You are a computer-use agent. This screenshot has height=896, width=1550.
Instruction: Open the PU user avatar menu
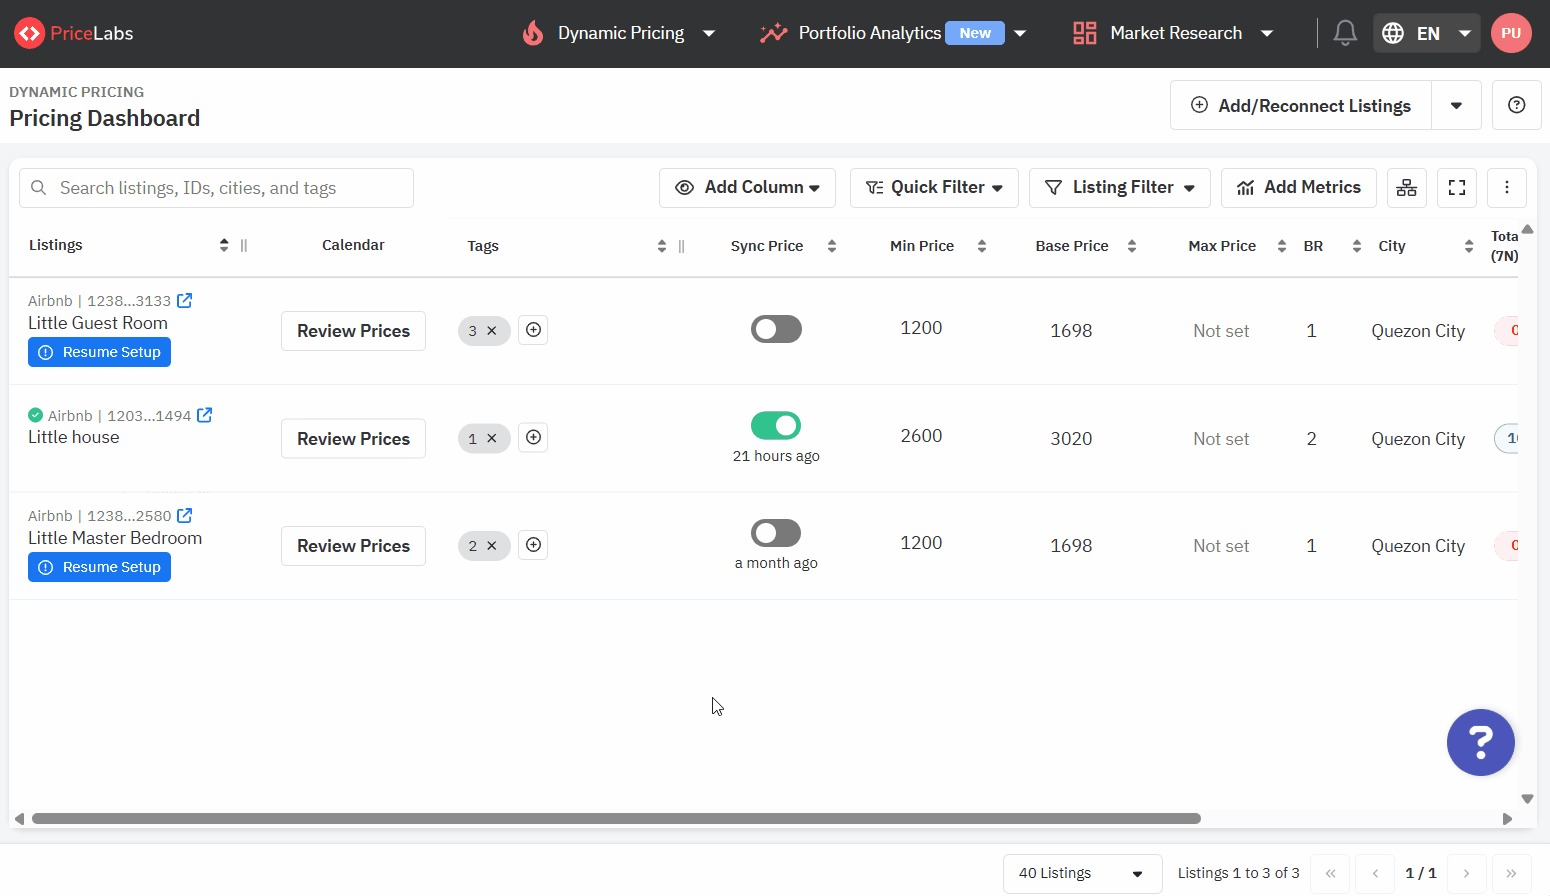[x=1511, y=33]
